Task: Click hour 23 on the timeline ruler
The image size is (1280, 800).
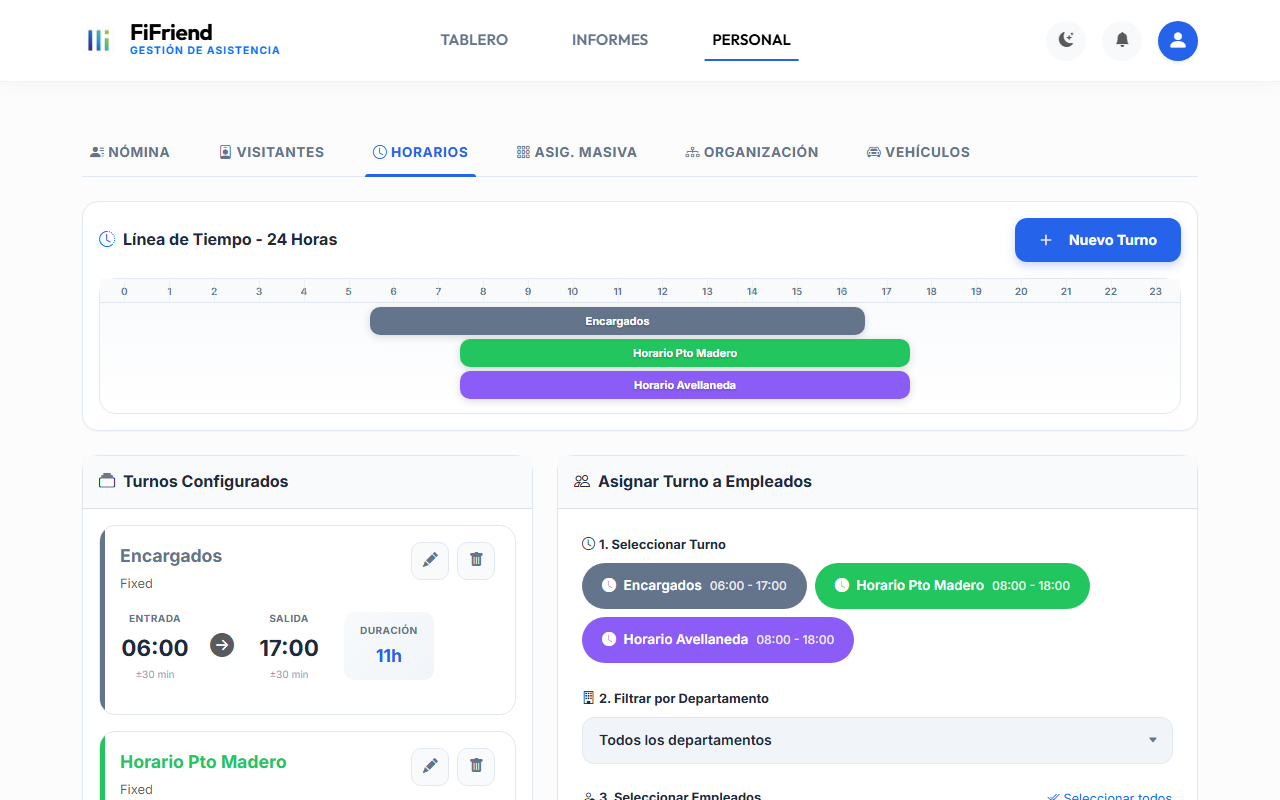Action: pos(1156,292)
